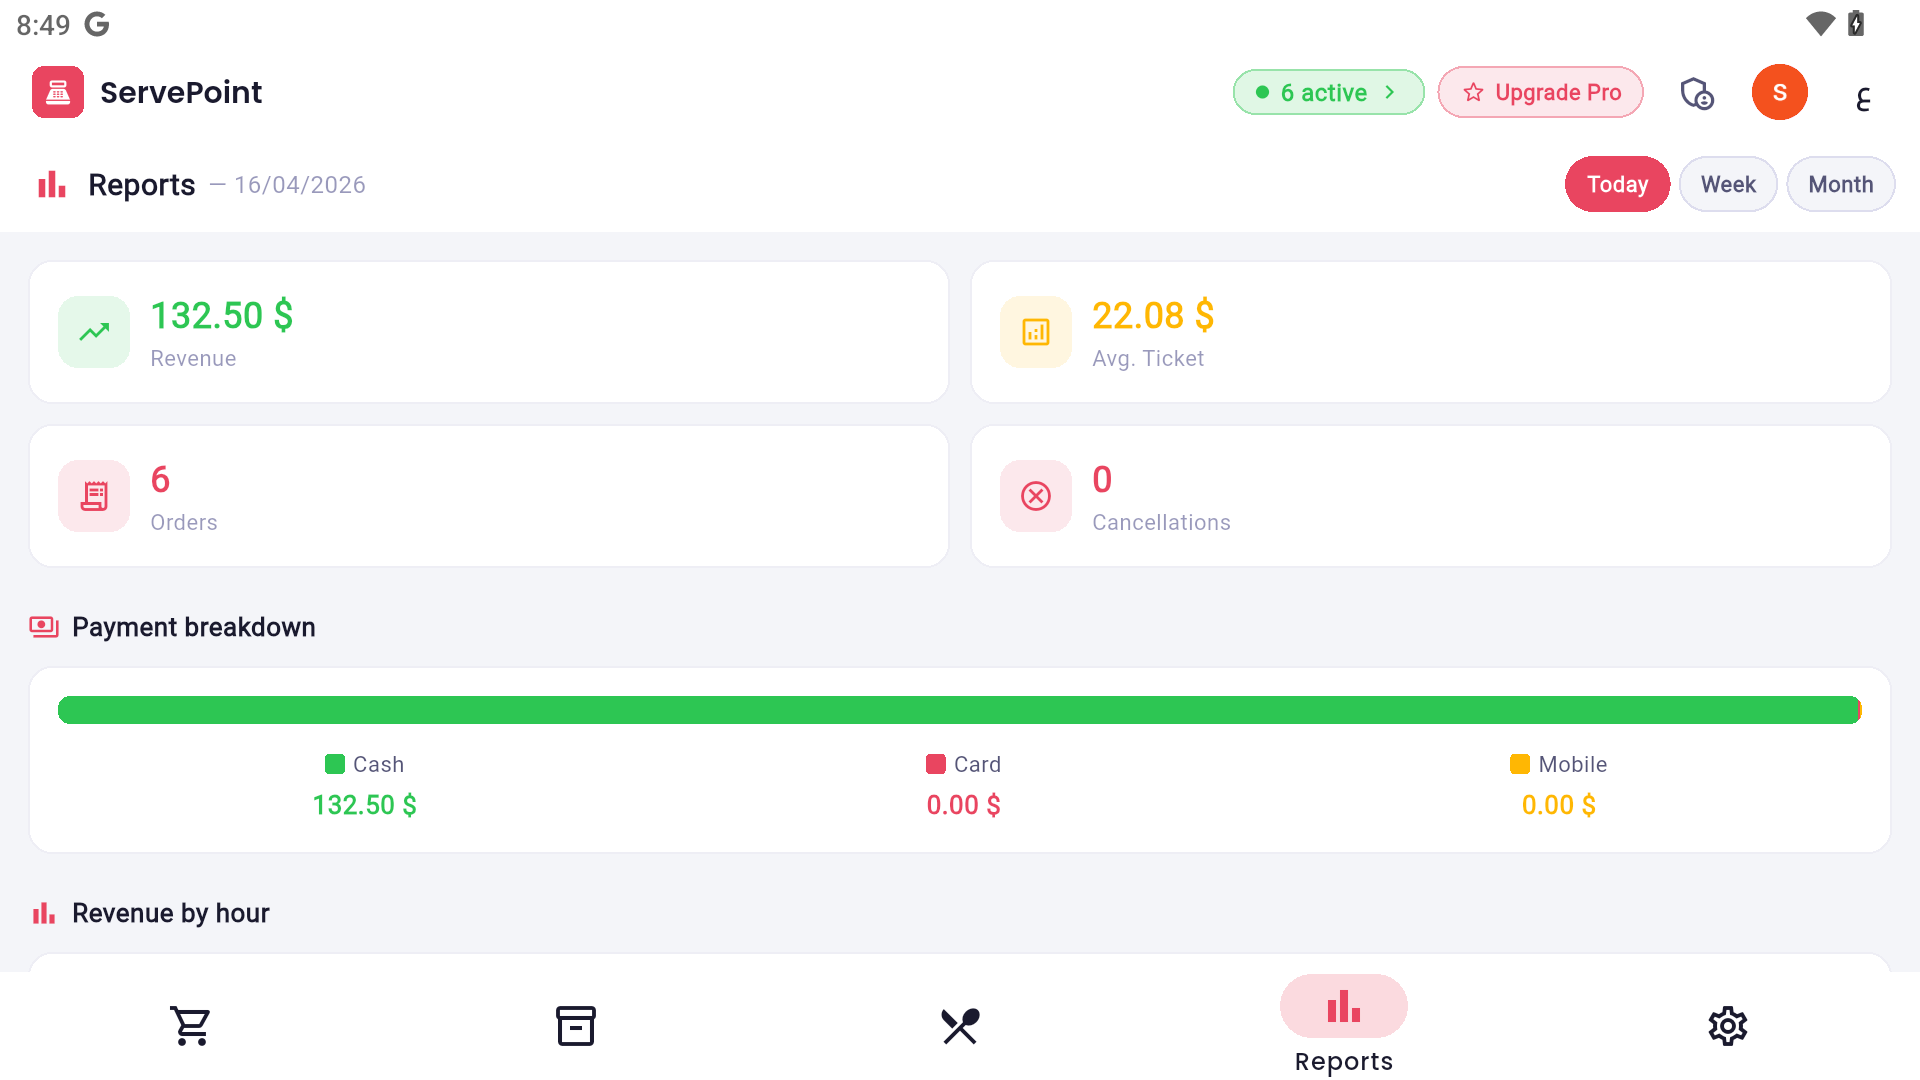This screenshot has width=1920, height=1080.
Task: Click the green payment breakdown bar
Action: (959, 709)
